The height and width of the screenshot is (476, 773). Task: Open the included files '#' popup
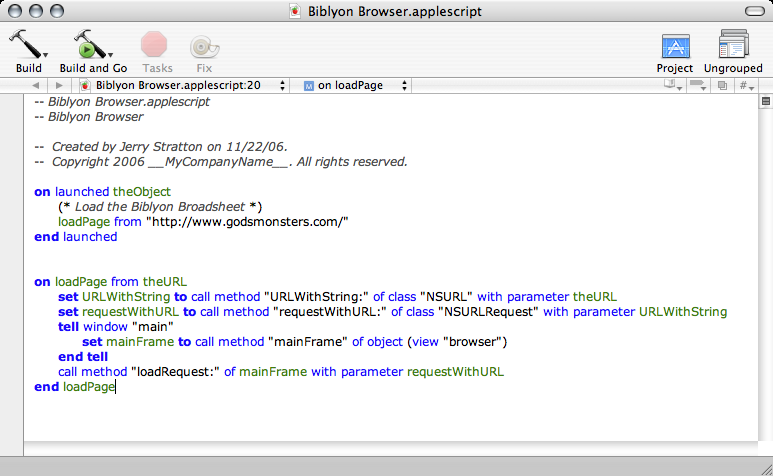(x=746, y=86)
